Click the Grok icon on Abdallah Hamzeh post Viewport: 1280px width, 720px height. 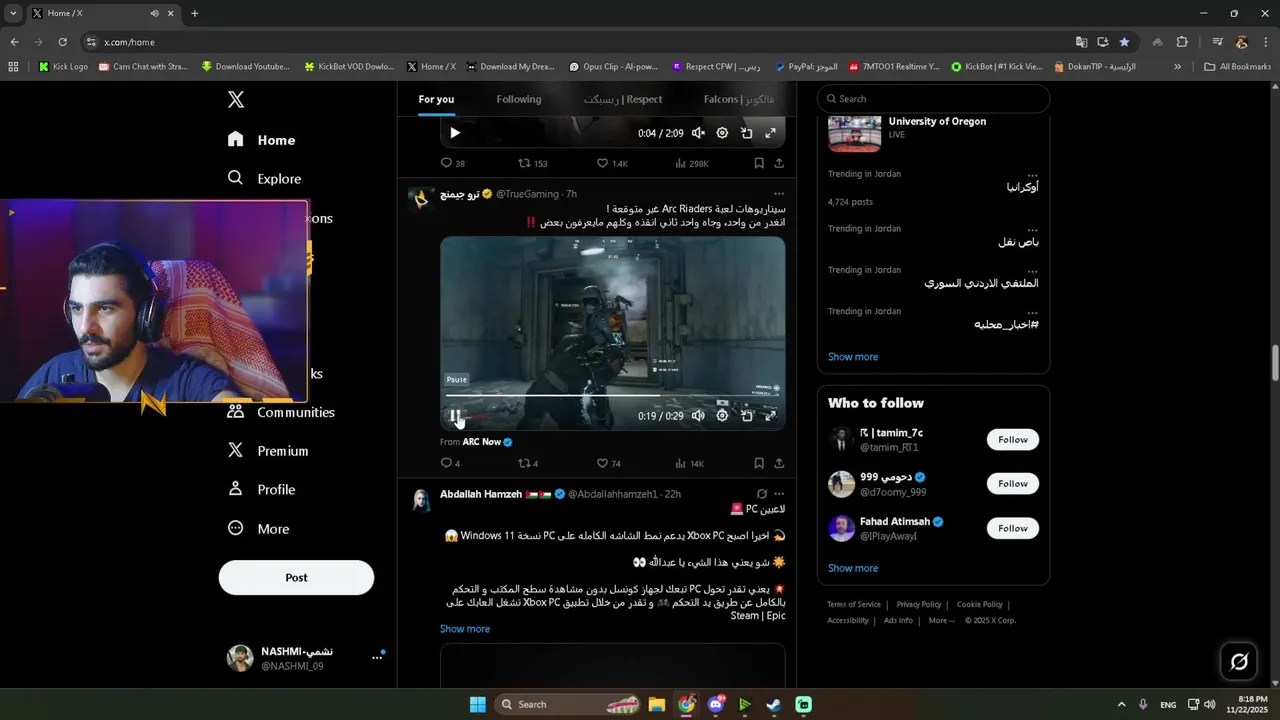click(761, 494)
